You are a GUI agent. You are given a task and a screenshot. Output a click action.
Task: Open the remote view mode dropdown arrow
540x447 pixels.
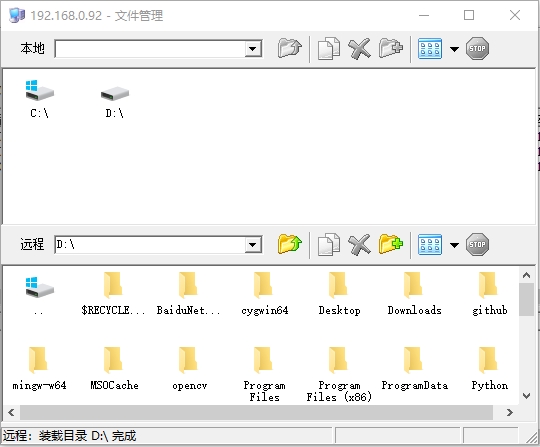pyautogui.click(x=454, y=245)
